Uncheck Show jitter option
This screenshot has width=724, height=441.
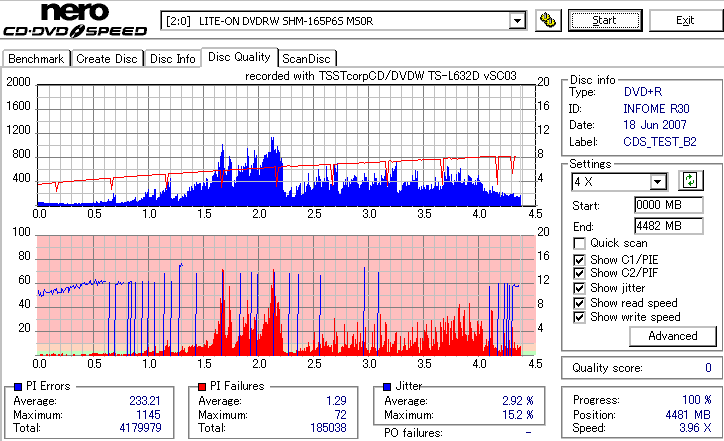pyautogui.click(x=579, y=288)
